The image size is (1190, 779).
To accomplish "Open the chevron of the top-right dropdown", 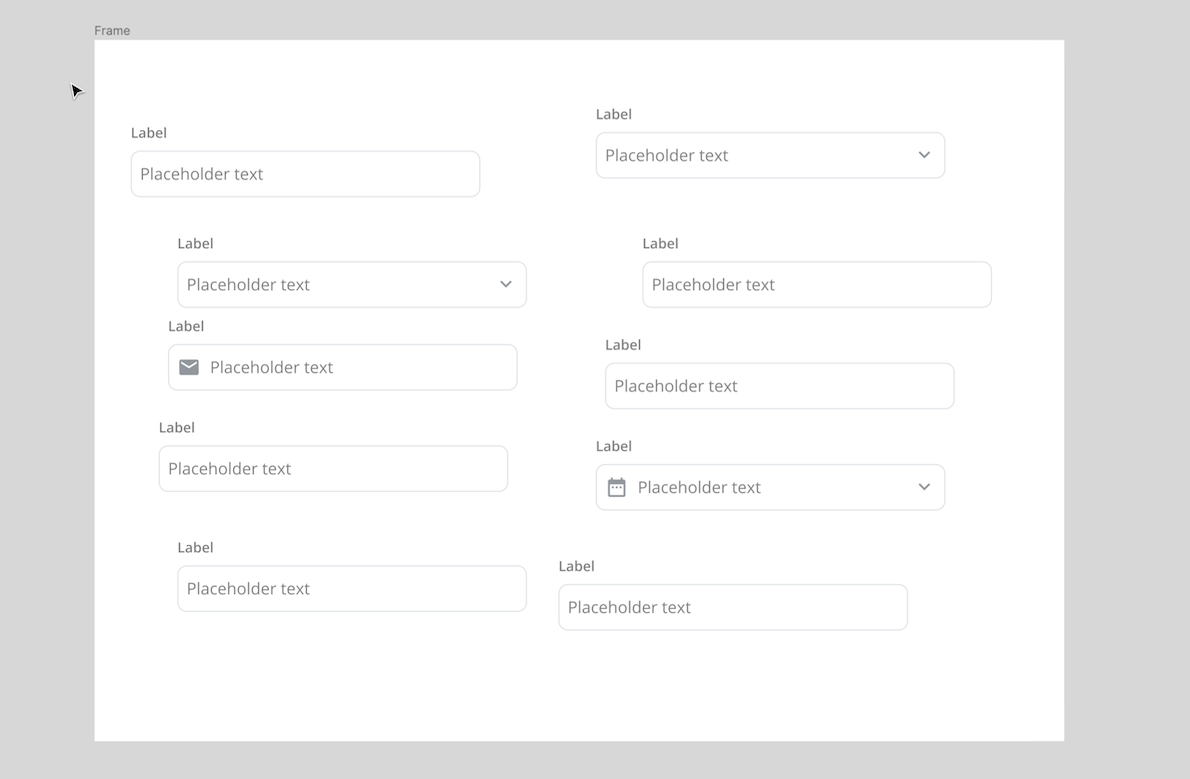I will point(924,156).
